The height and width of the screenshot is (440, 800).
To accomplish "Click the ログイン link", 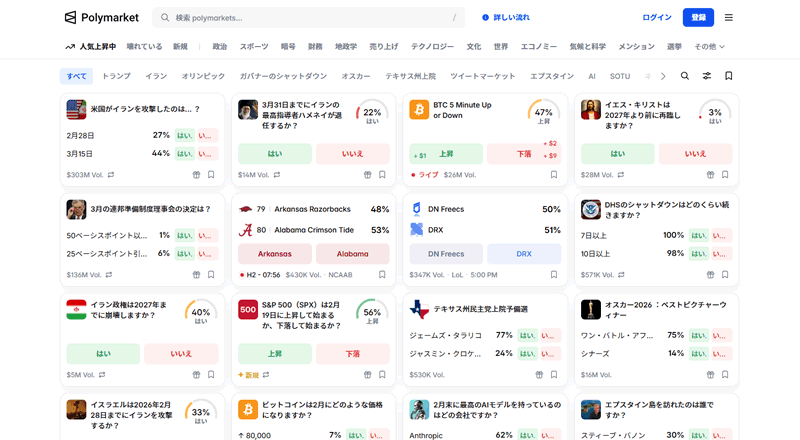I will point(657,17).
